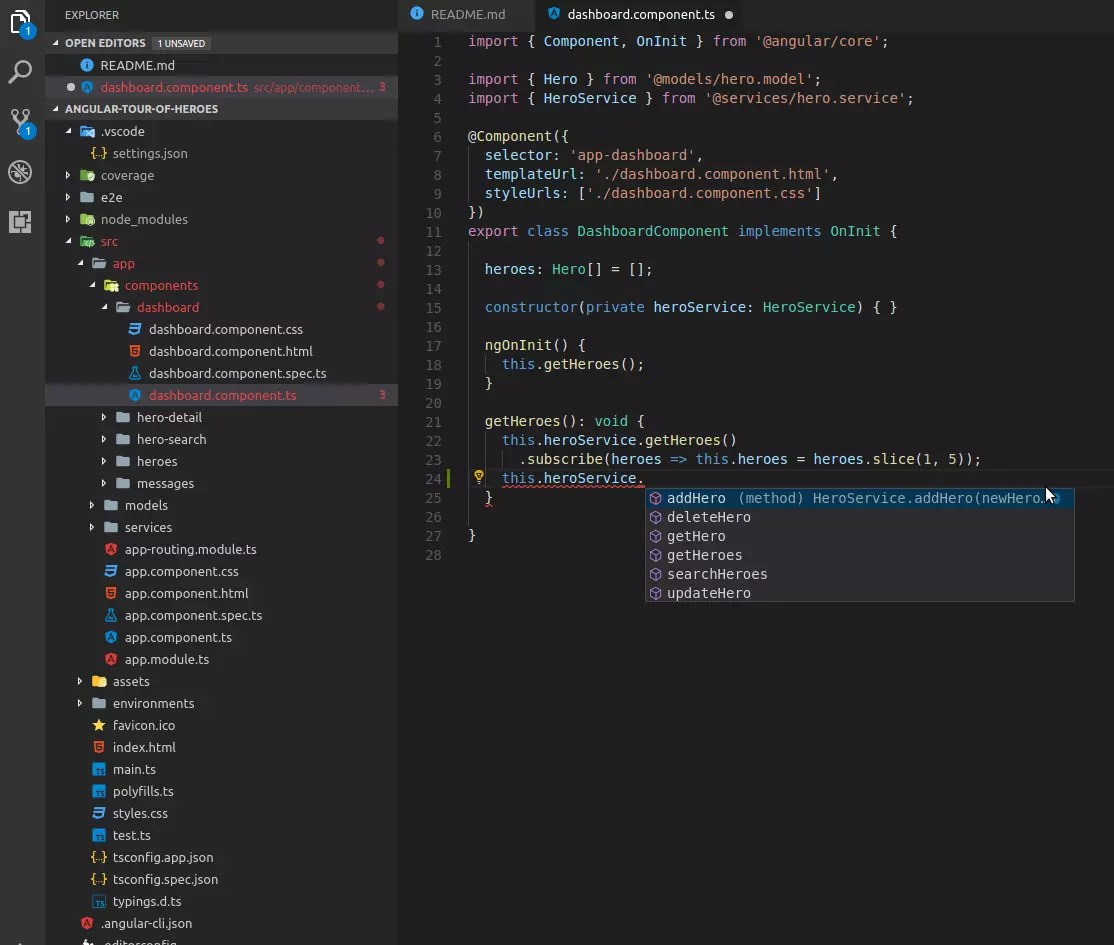Place cursor on 'HeroService' in constructor line
1114x945 pixels.
coord(809,307)
